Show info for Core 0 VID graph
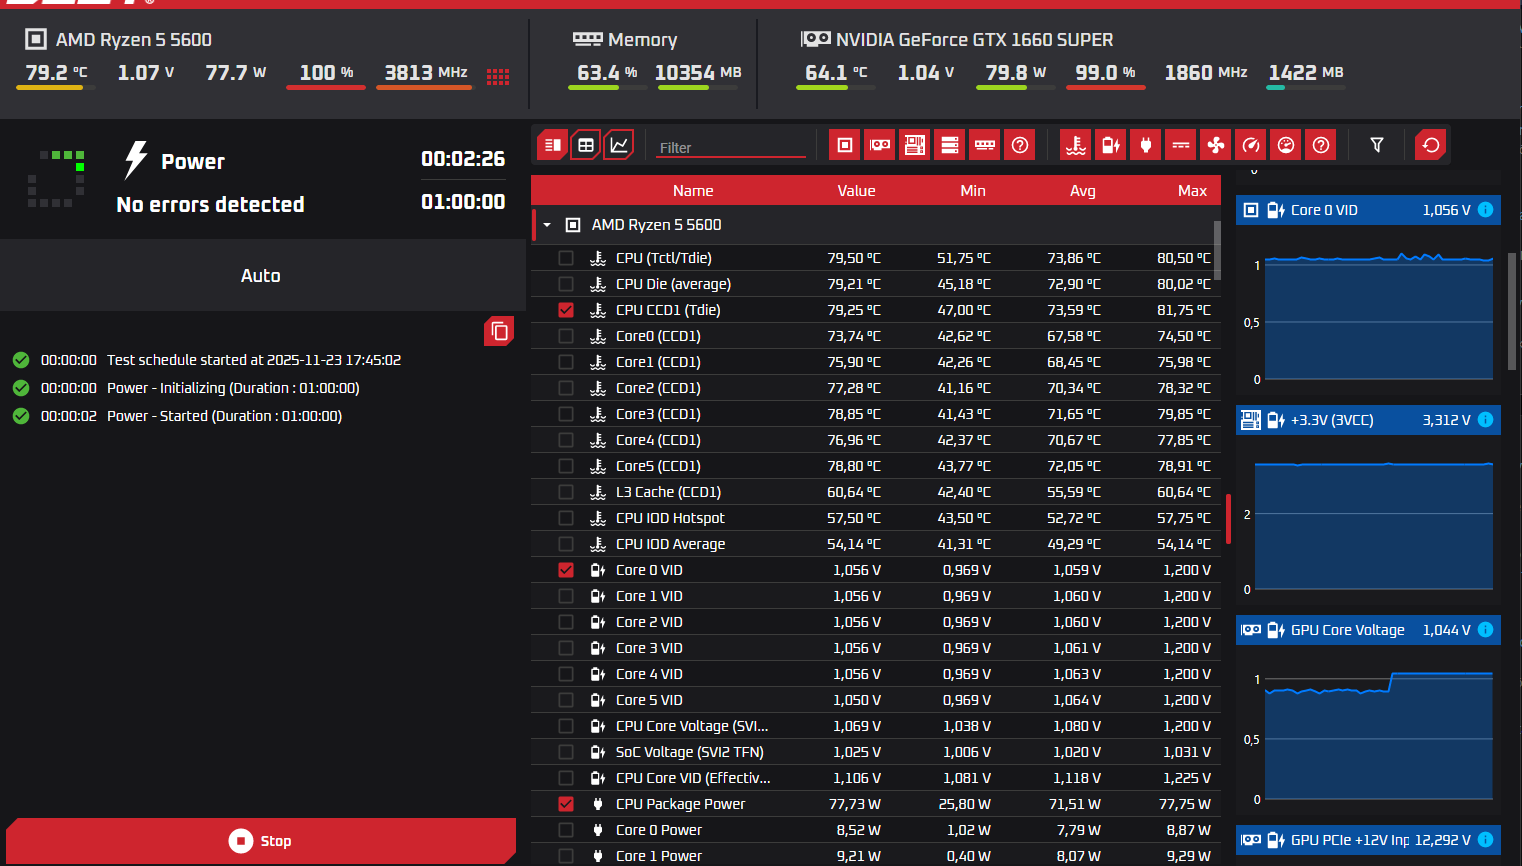This screenshot has width=1522, height=866. pyautogui.click(x=1485, y=209)
